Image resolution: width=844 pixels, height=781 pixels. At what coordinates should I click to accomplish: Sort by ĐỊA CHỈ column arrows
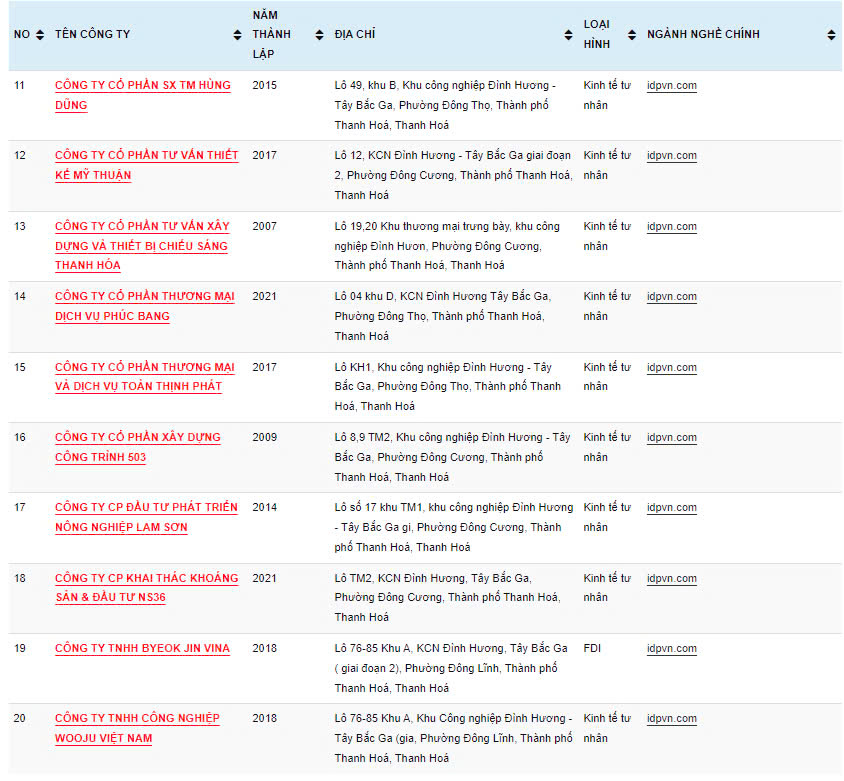point(568,35)
